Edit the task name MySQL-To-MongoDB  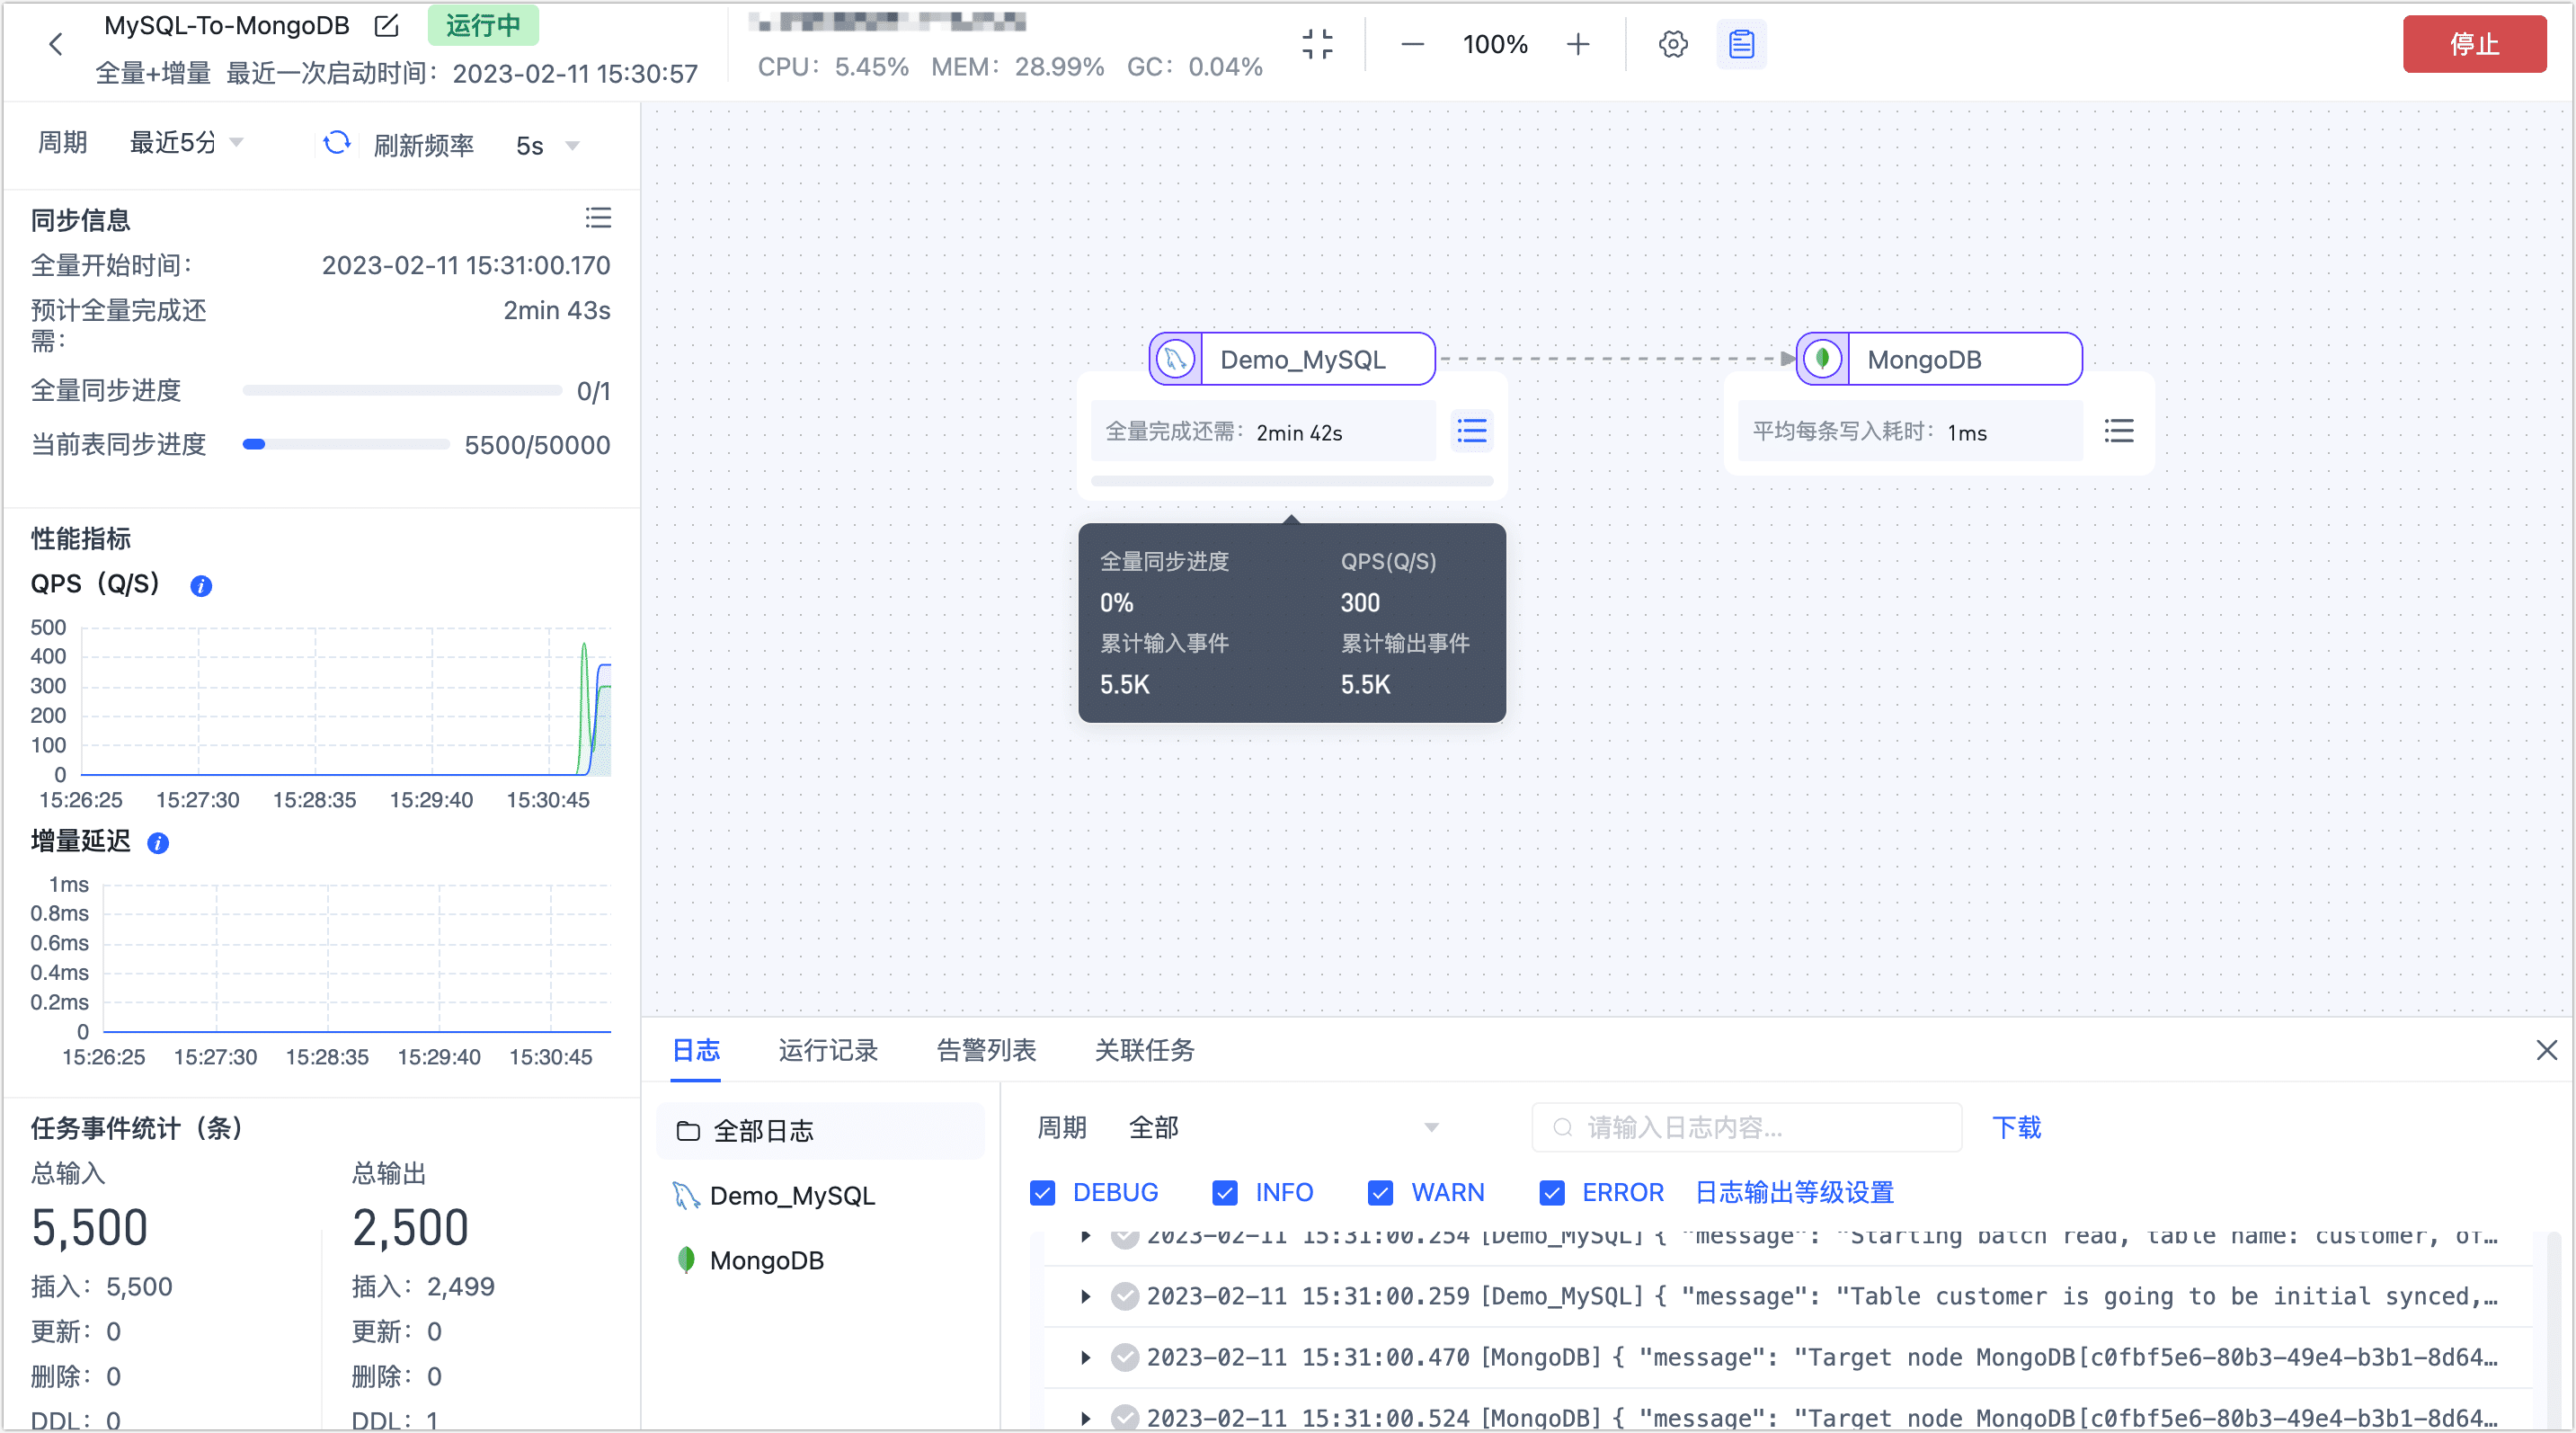[386, 26]
